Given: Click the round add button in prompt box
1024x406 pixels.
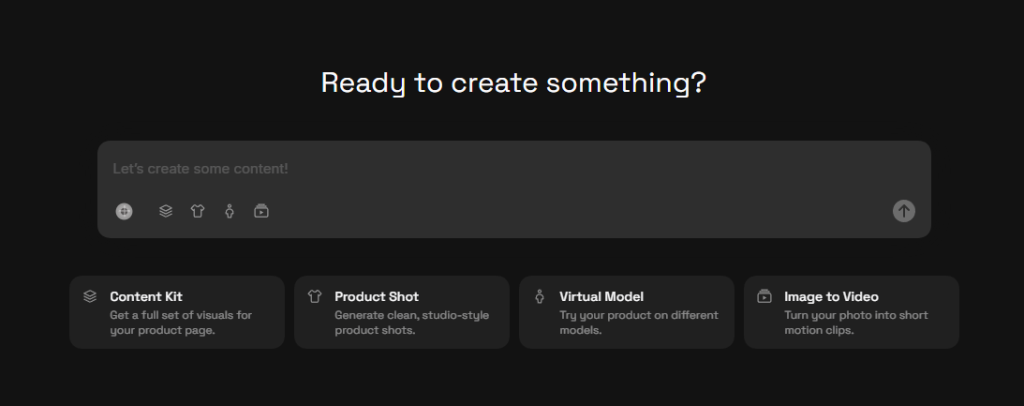Looking at the screenshot, I should tap(124, 211).
